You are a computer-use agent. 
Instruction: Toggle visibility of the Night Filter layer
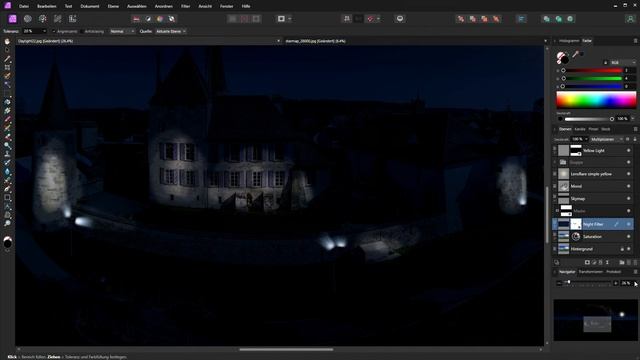point(629,224)
